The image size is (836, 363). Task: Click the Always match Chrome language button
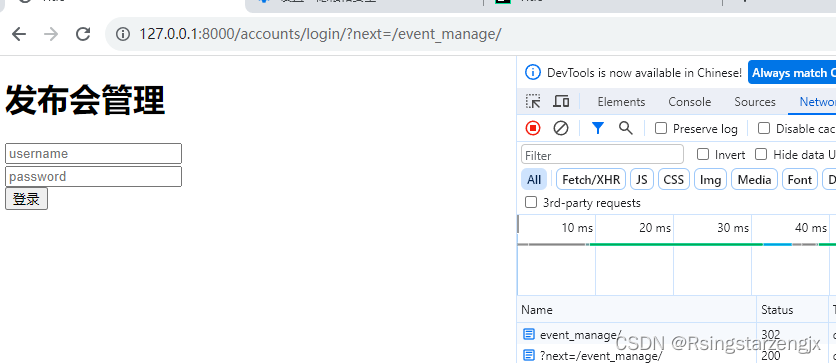792,73
